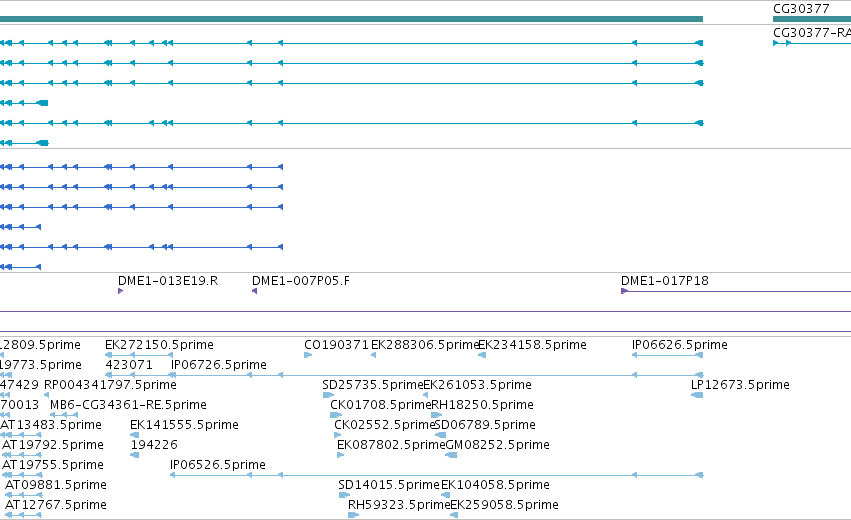
Task: Select the AT12767.5prime label
Action: (56, 505)
